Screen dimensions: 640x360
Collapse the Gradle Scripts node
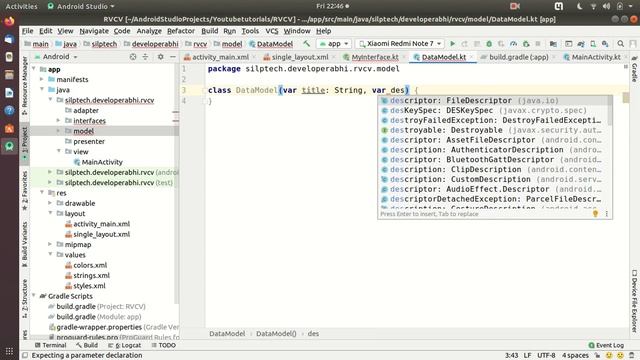[x=34, y=296]
